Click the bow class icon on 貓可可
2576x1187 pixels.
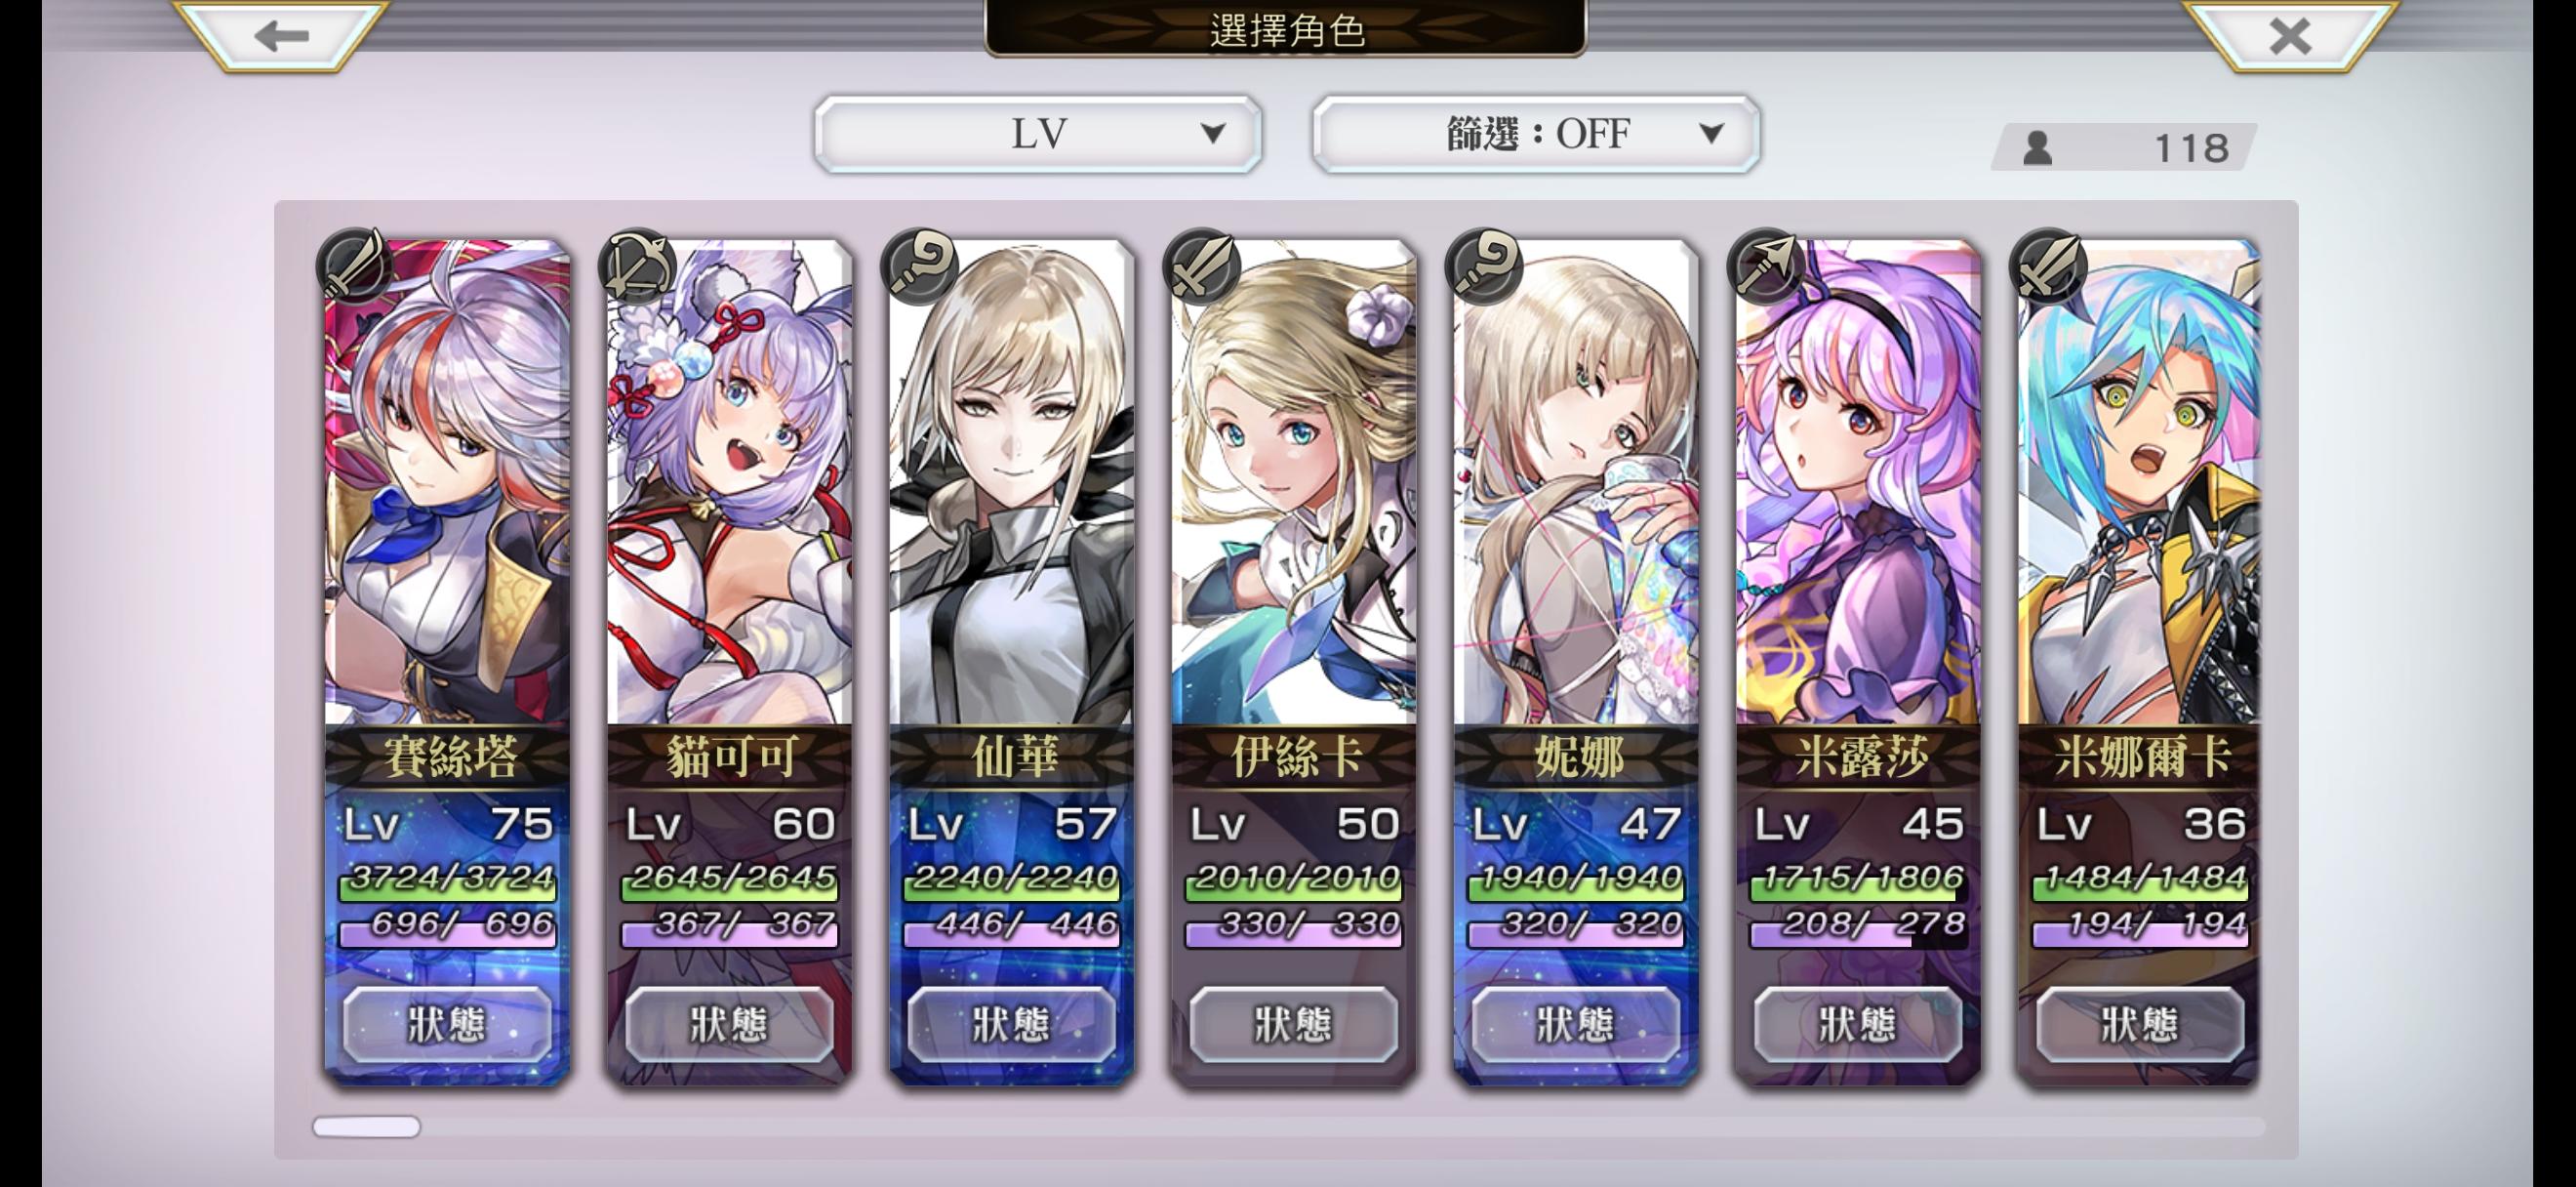(x=637, y=266)
